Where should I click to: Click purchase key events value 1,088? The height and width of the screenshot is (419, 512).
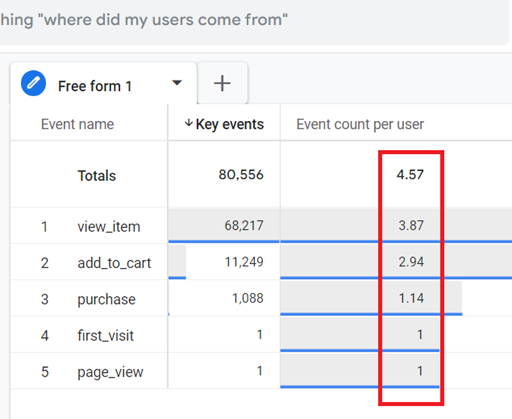click(248, 298)
